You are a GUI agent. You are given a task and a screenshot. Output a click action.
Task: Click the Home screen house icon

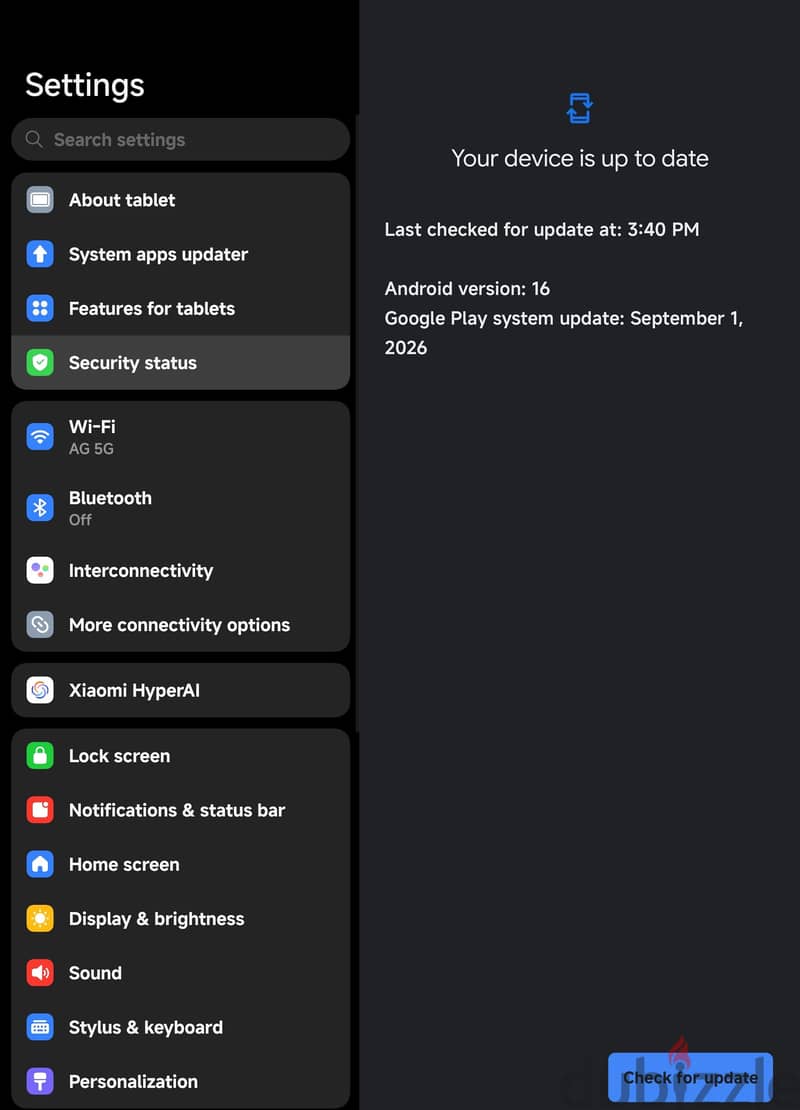point(40,864)
